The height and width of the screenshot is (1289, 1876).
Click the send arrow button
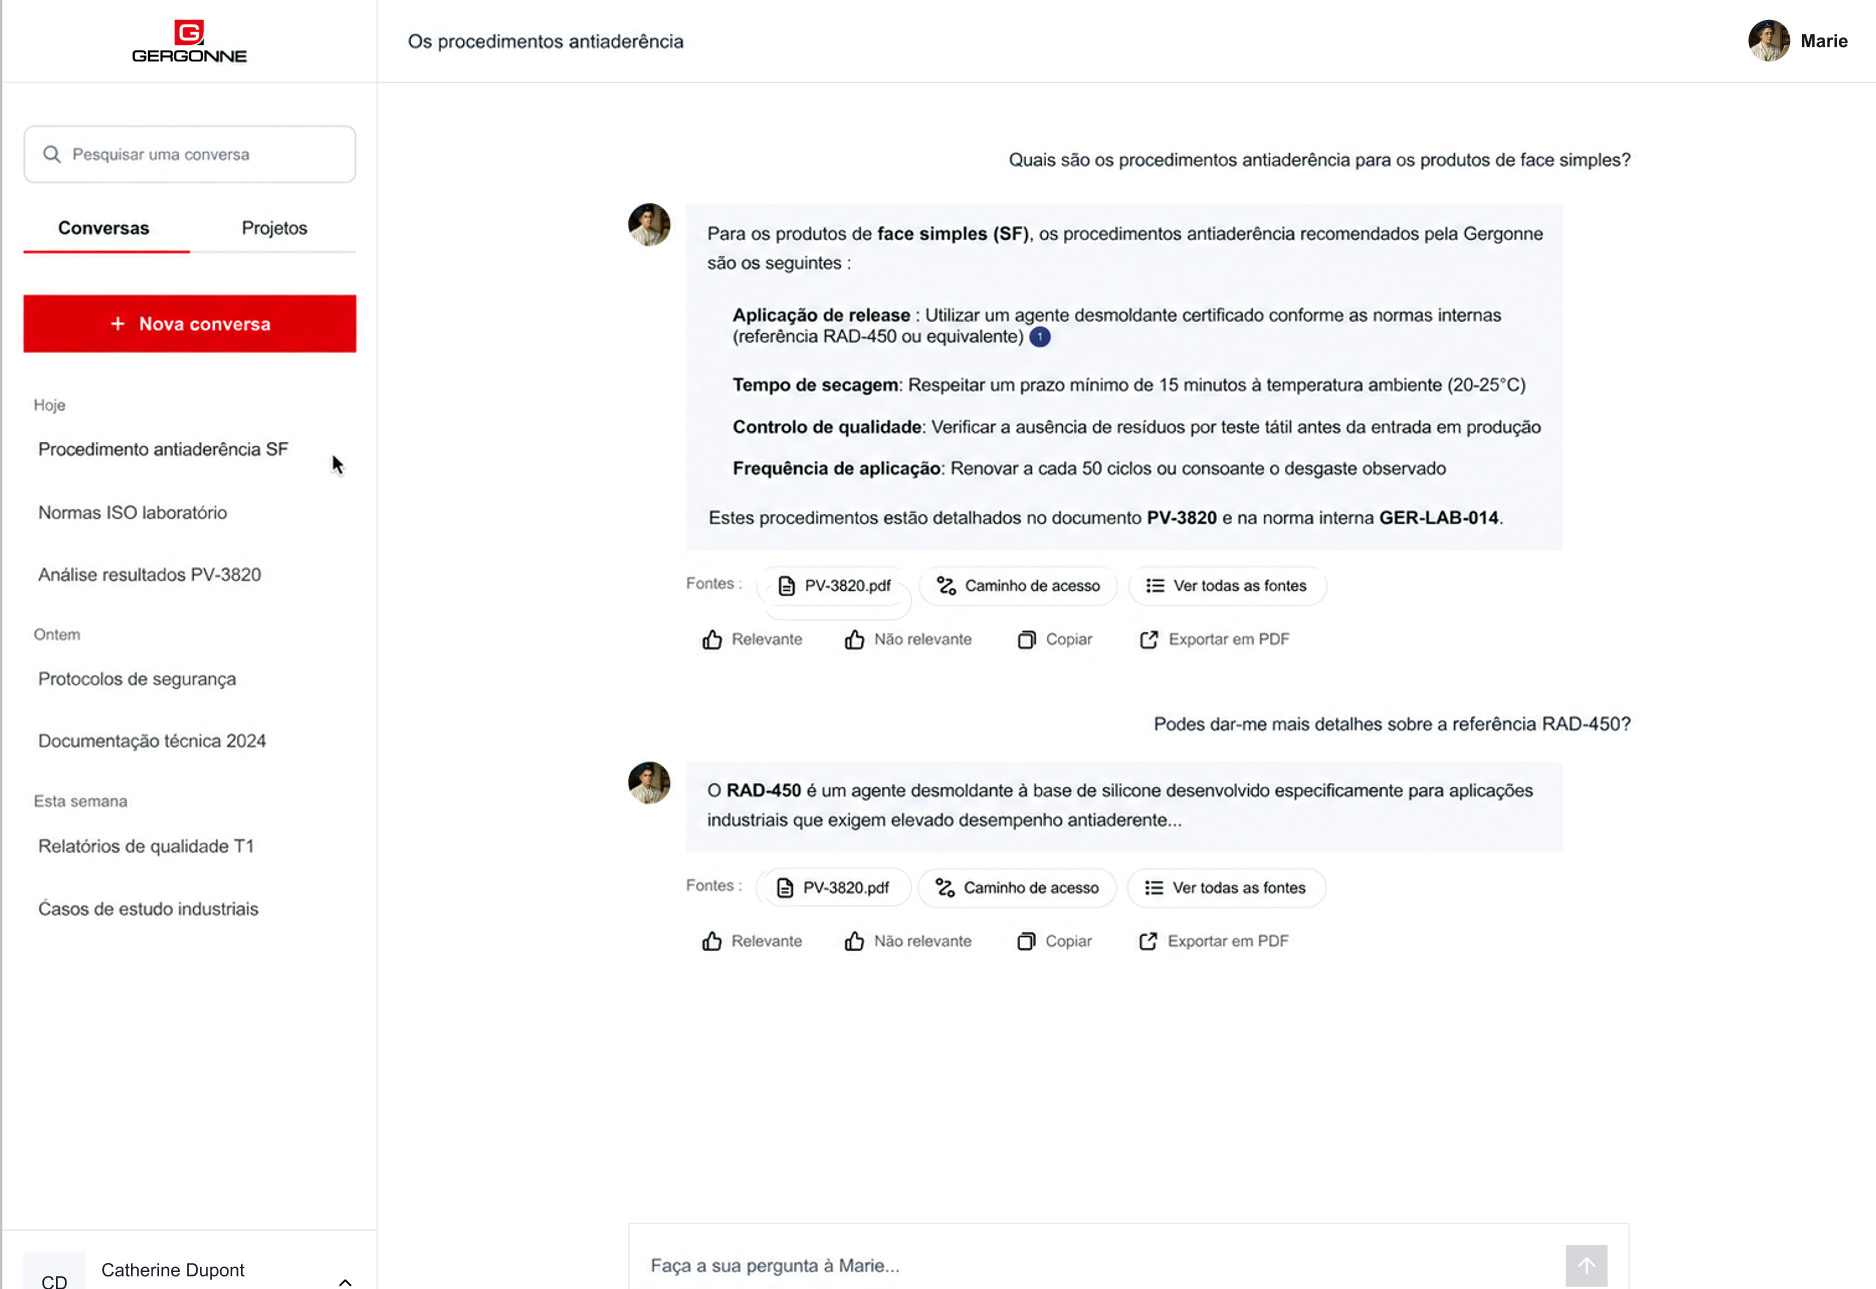coord(1586,1265)
